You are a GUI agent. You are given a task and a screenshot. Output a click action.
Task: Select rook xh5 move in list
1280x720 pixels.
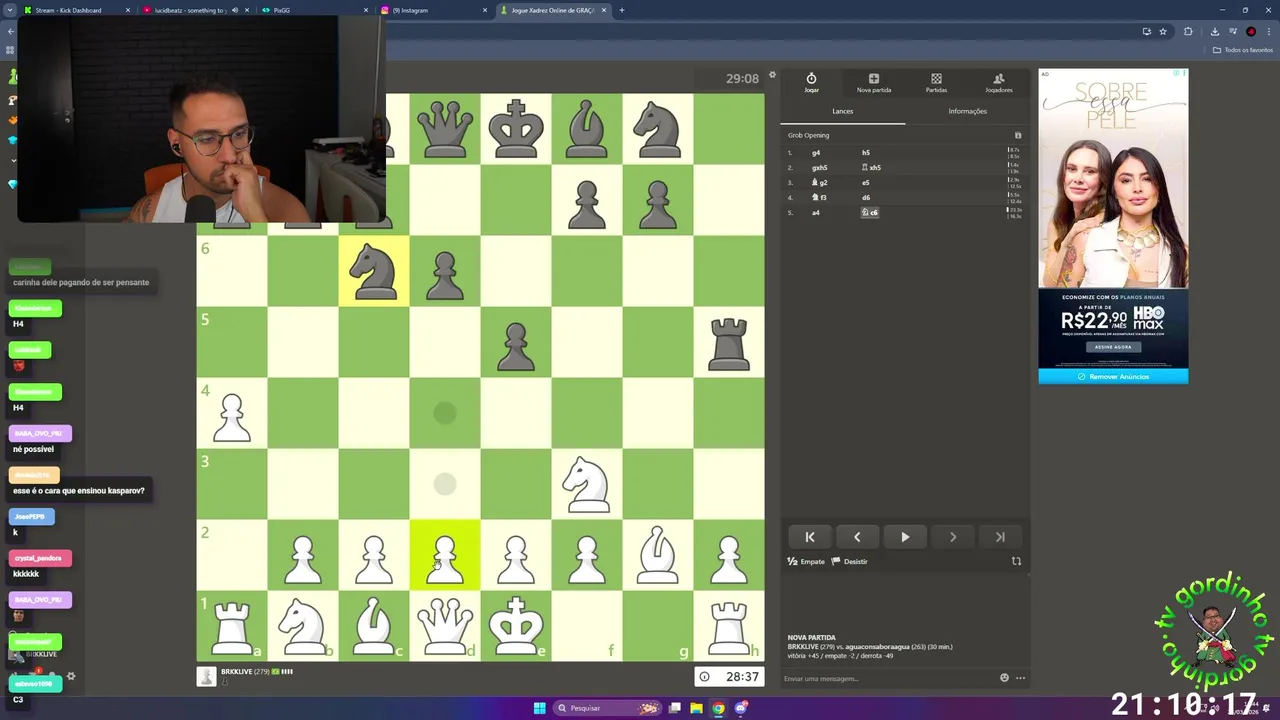coord(871,168)
